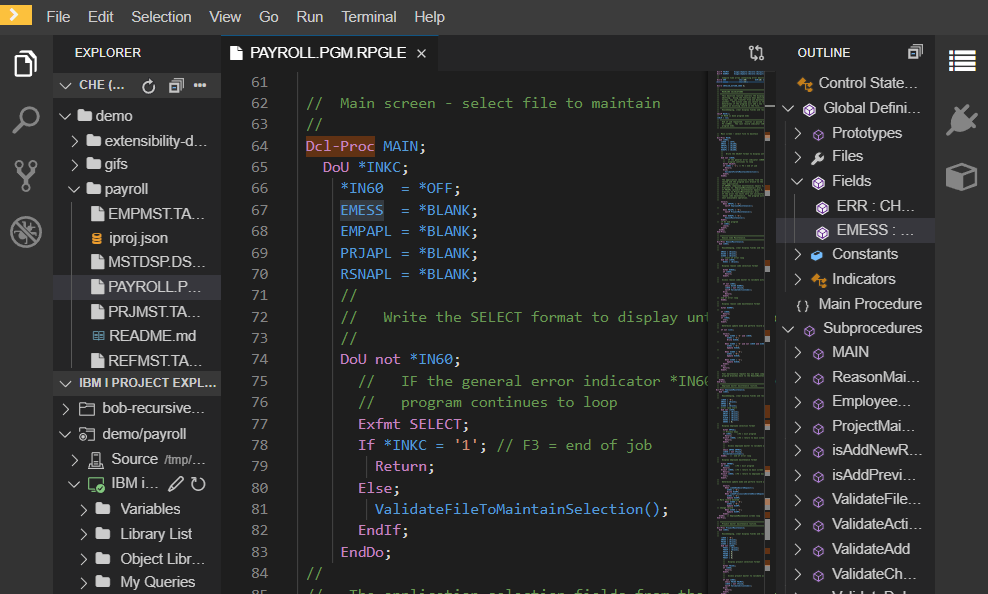Open the Source Control view icon
This screenshot has width=988, height=594.
(25, 176)
